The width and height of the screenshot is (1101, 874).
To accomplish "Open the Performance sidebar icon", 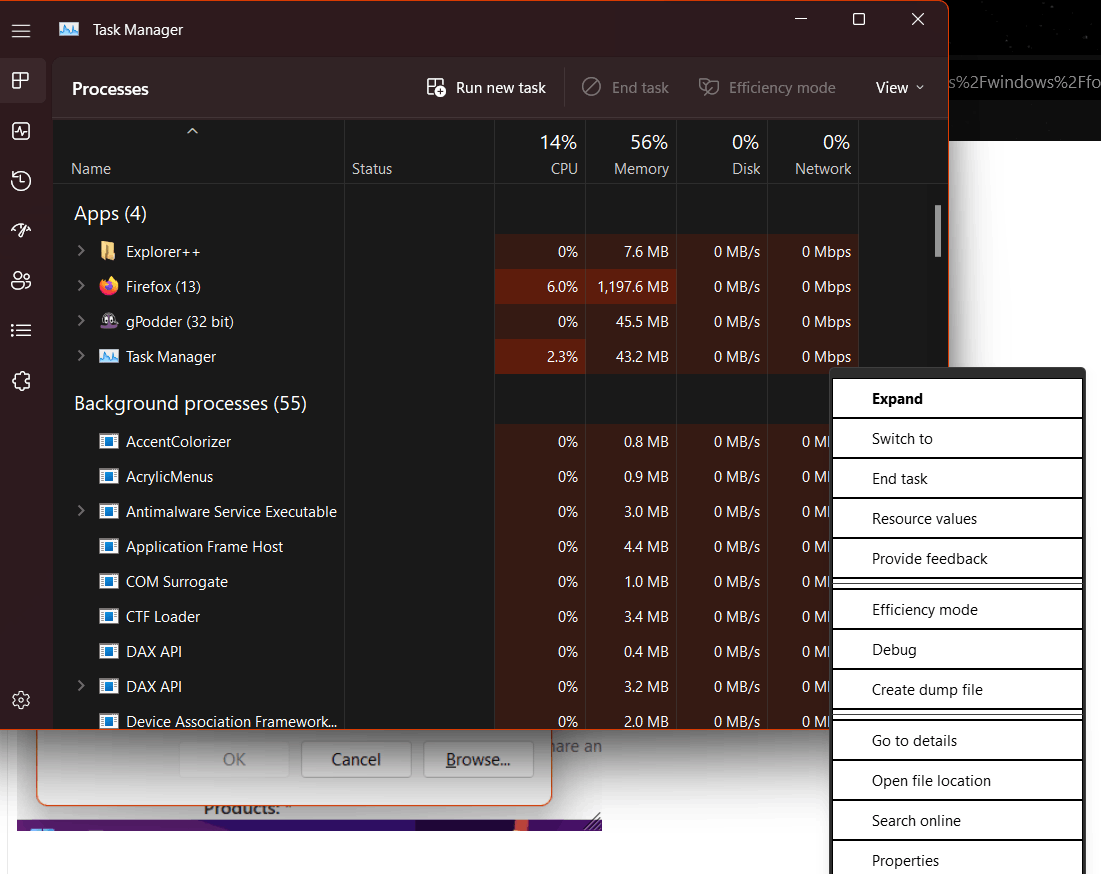I will pos(21,131).
